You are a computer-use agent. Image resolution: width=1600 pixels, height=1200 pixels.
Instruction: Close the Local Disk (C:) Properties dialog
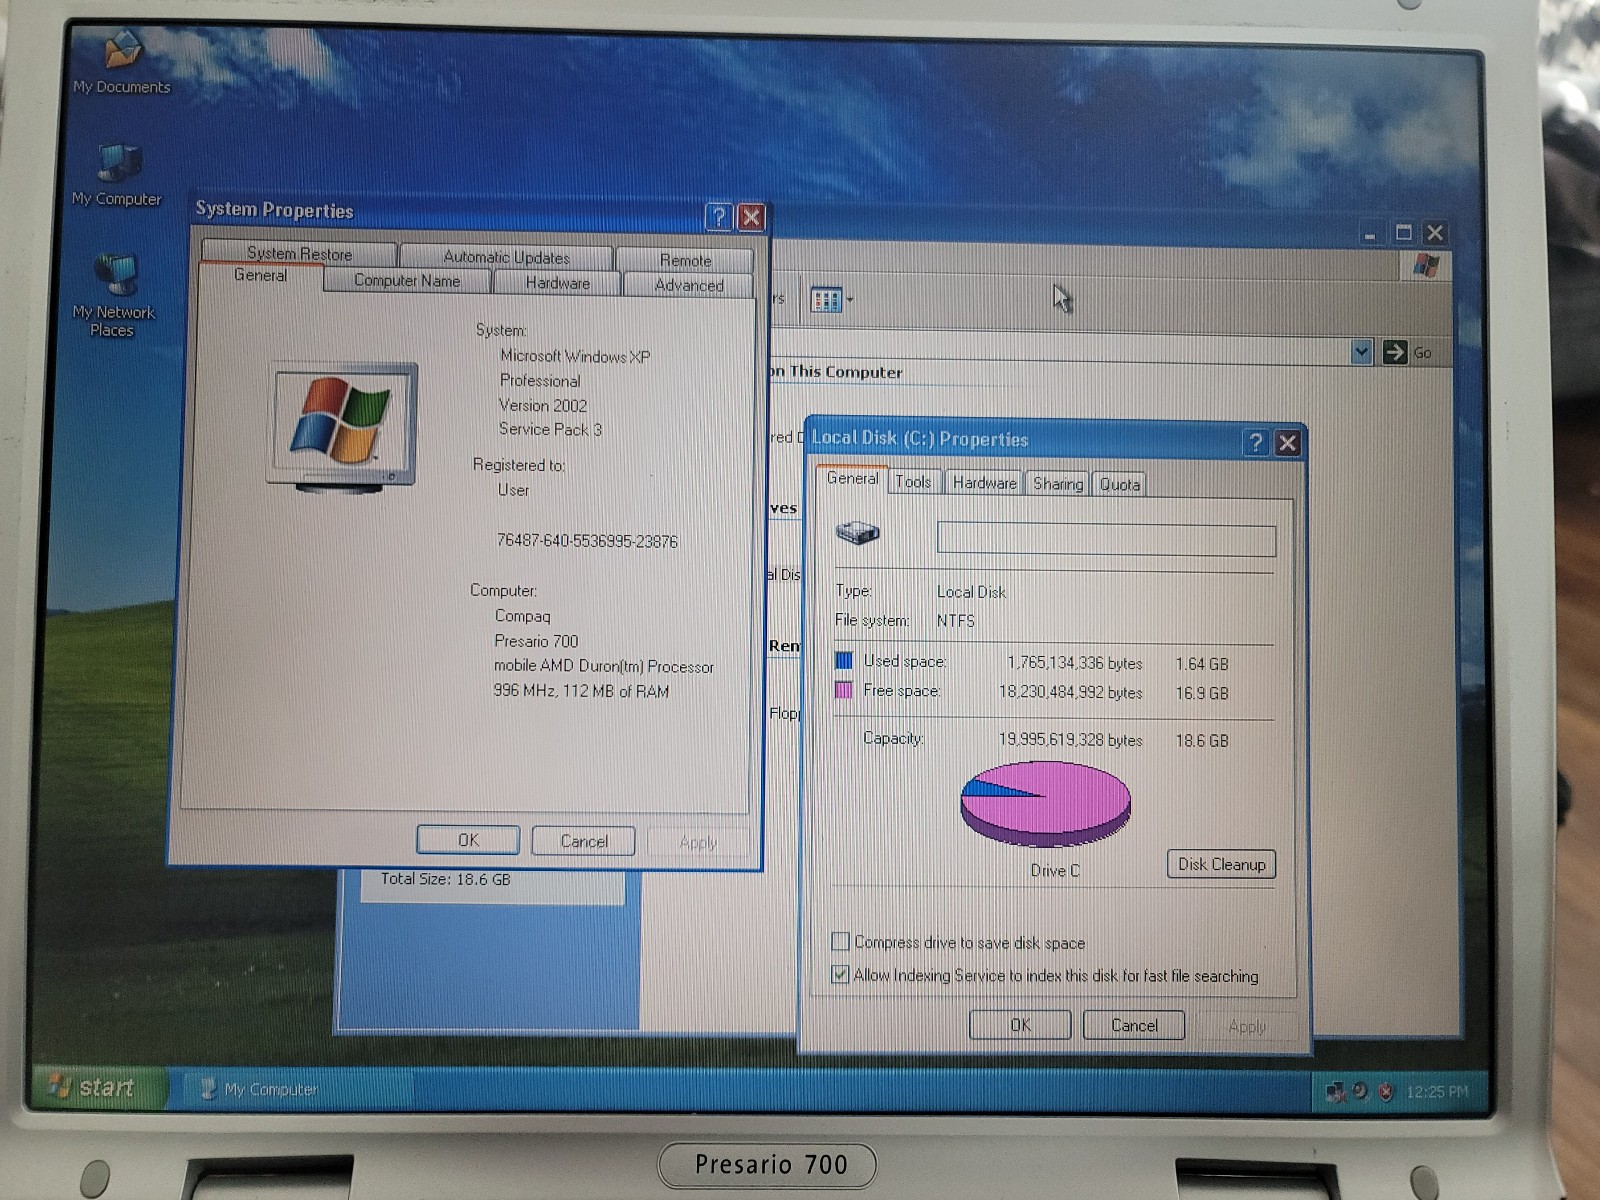(x=1288, y=443)
